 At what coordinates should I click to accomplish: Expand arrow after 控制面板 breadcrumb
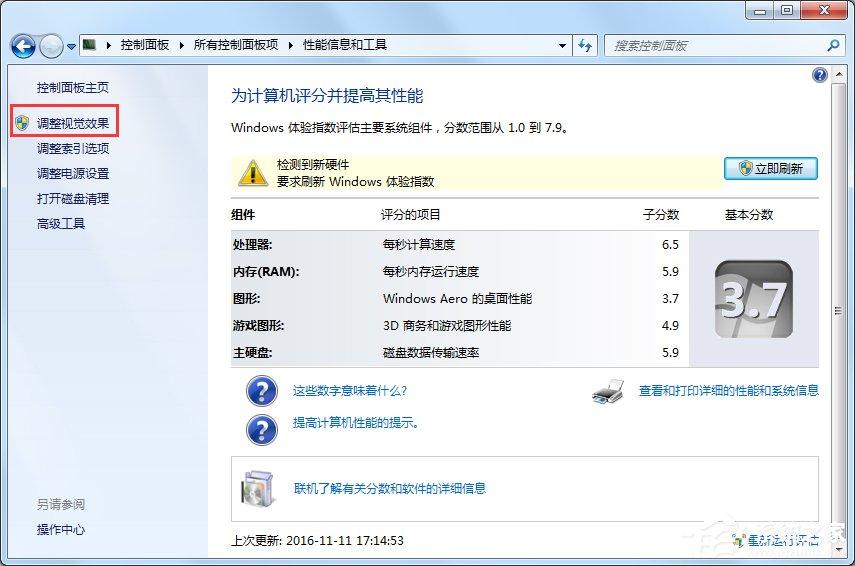(x=182, y=45)
